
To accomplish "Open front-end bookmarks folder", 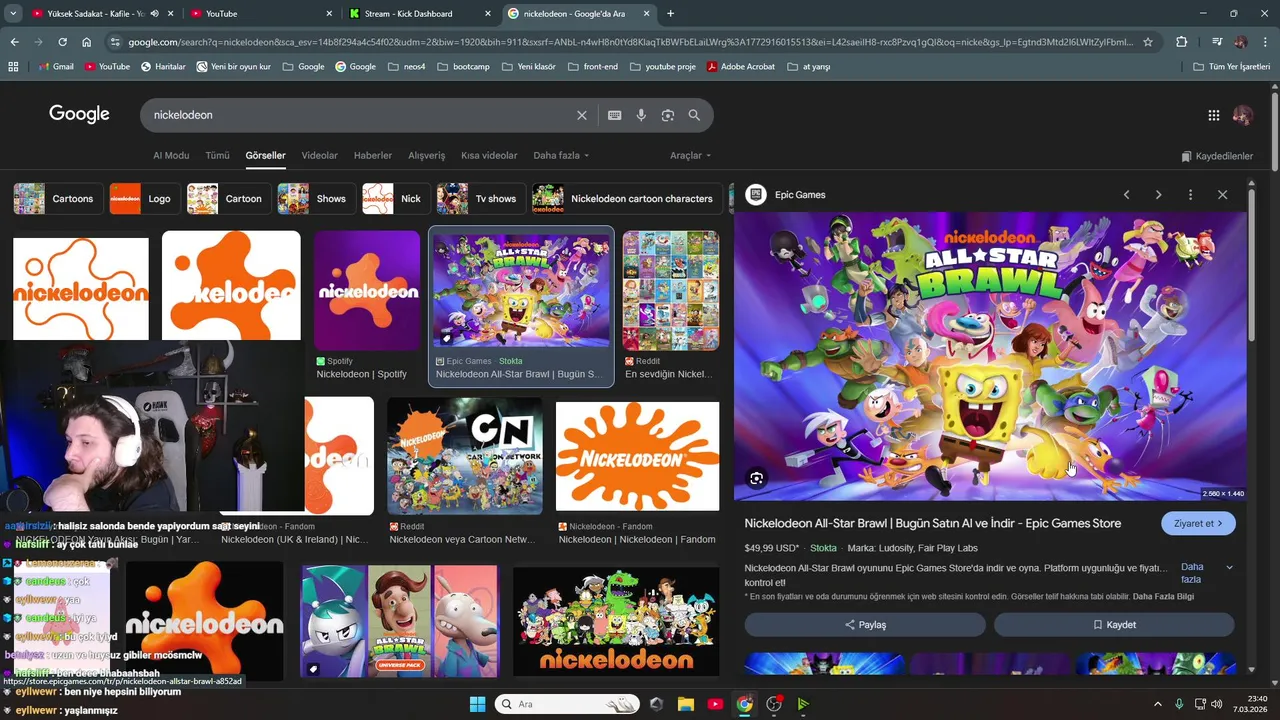I will (x=592, y=67).
